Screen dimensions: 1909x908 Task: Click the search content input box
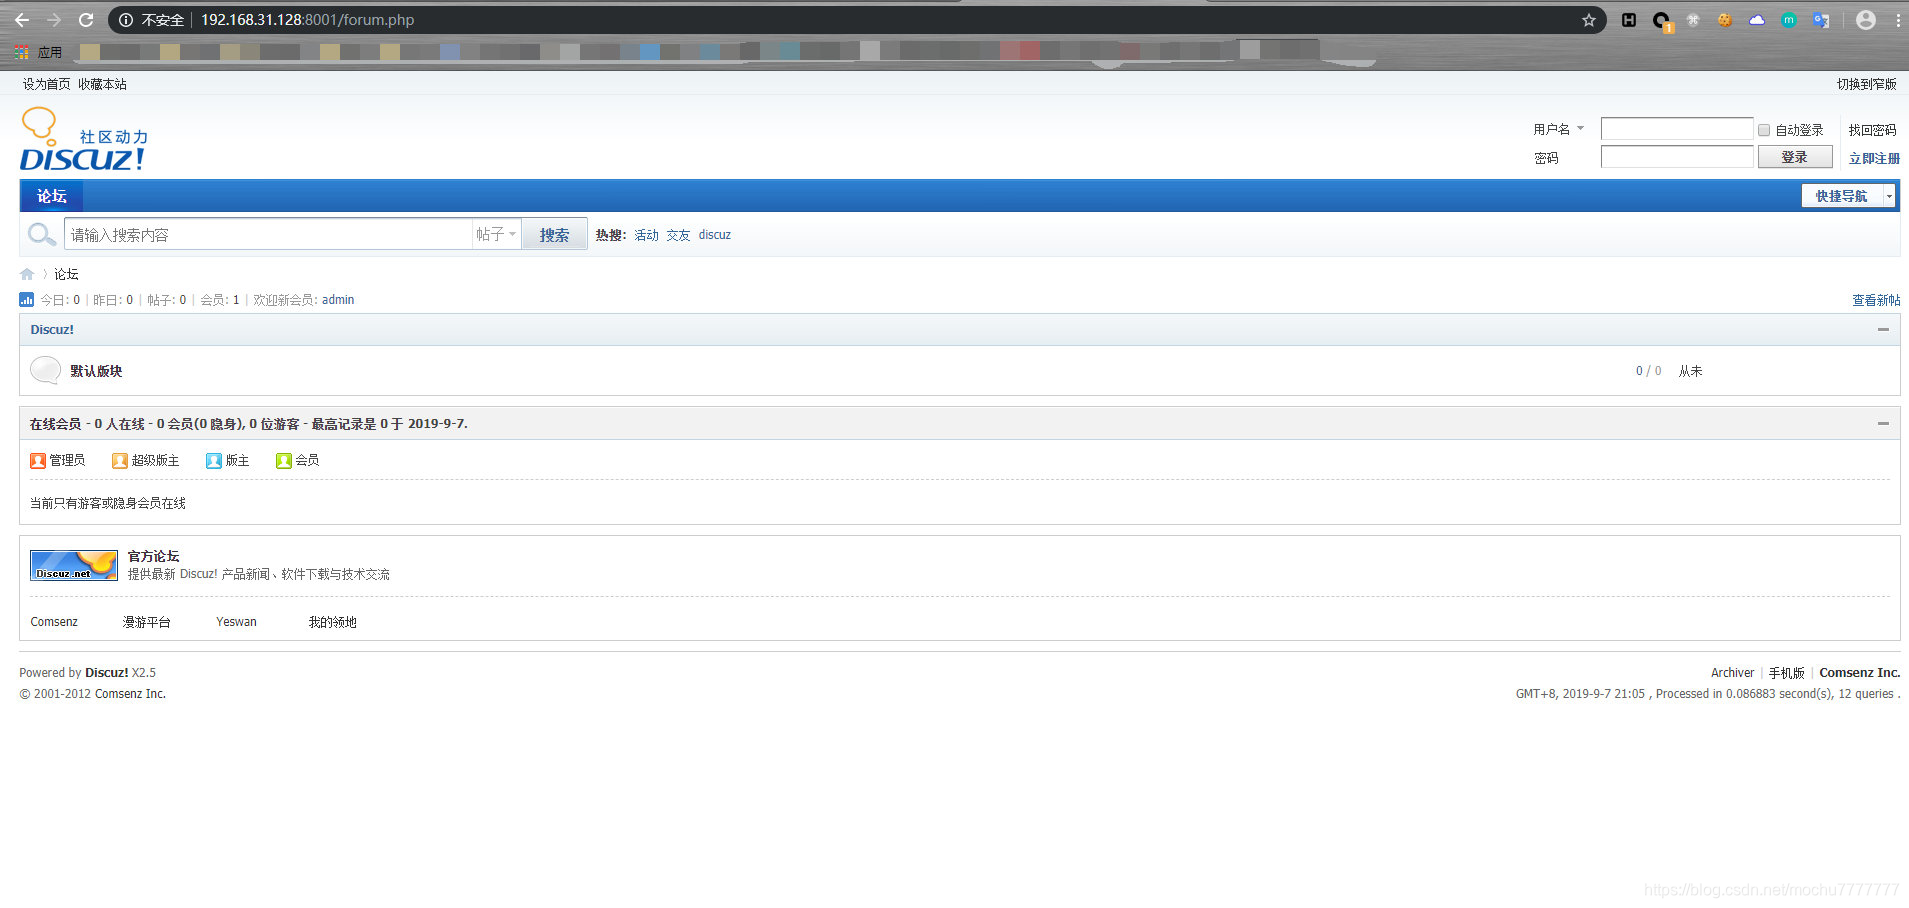point(268,235)
